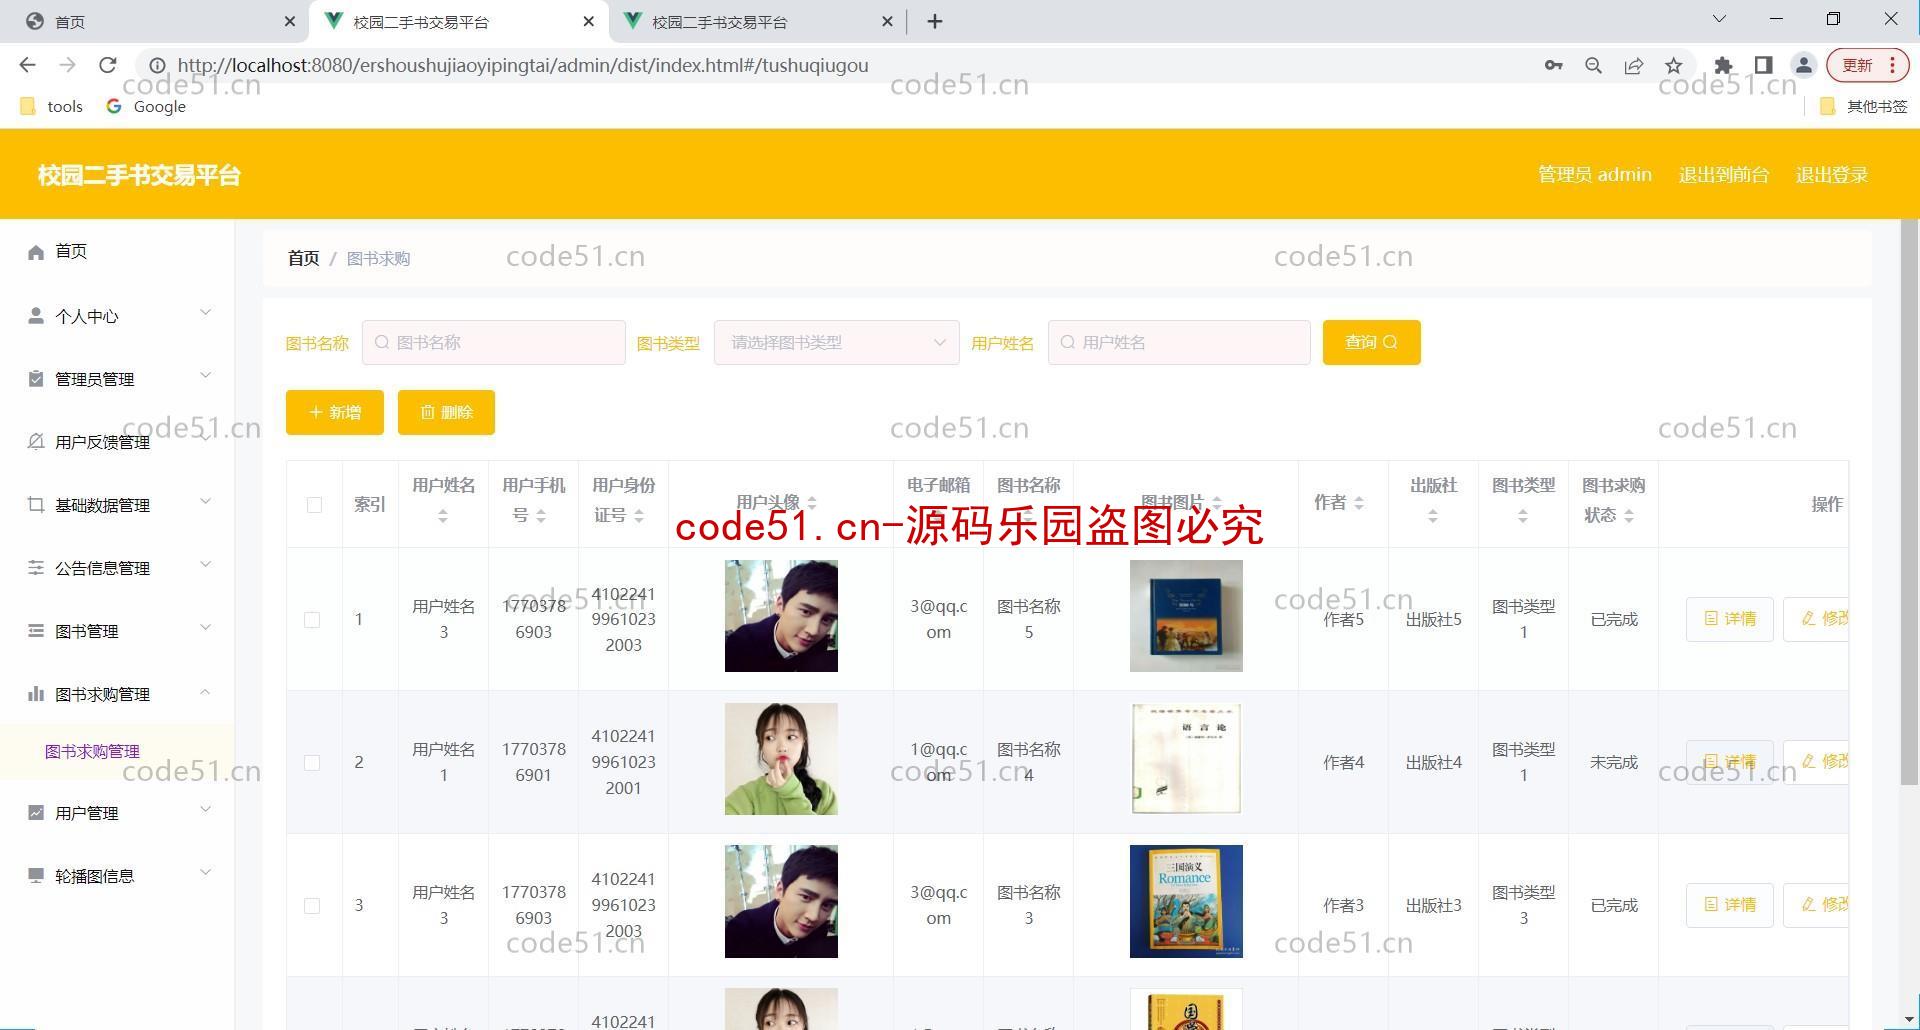Image resolution: width=1920 pixels, height=1030 pixels.
Task: Open the browser profile avatar icon
Action: point(1804,65)
